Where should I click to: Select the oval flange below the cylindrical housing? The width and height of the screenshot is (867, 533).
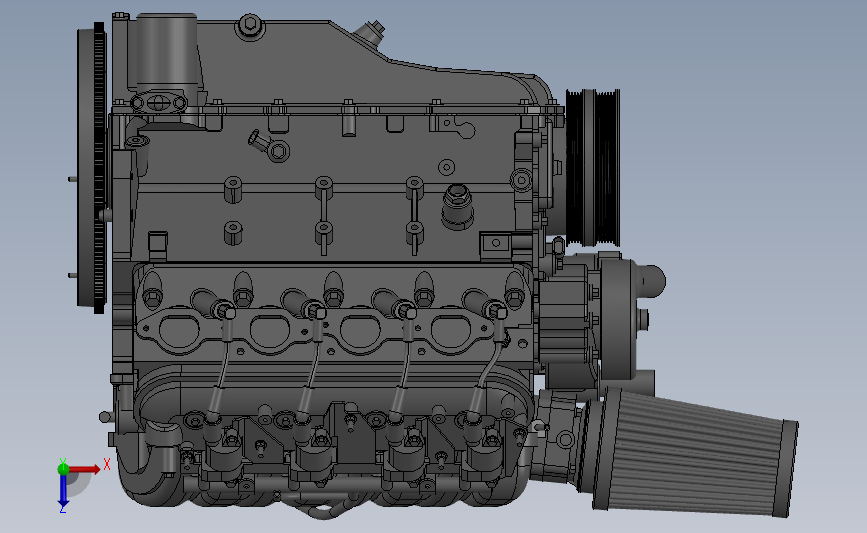[x=158, y=103]
